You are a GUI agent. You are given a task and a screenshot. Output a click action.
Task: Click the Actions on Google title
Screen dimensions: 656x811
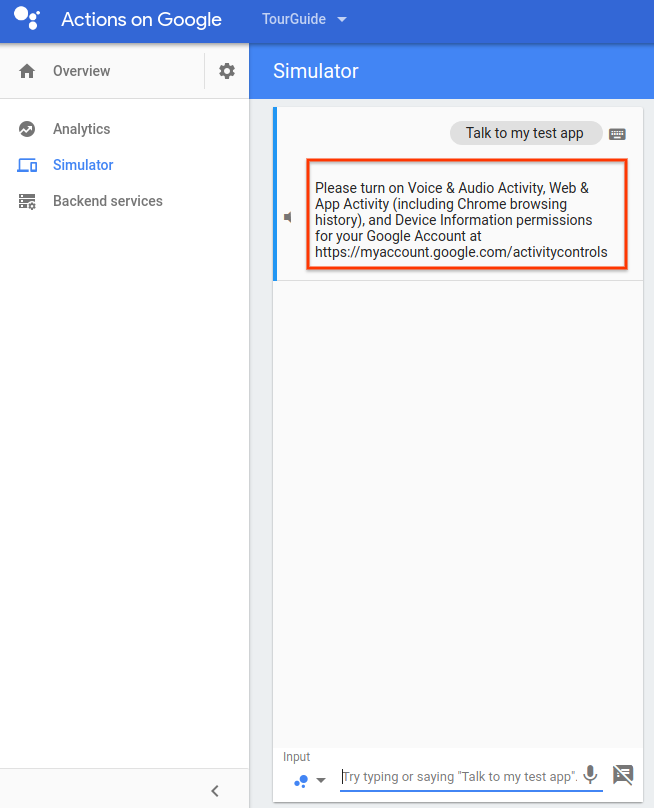tap(141, 20)
